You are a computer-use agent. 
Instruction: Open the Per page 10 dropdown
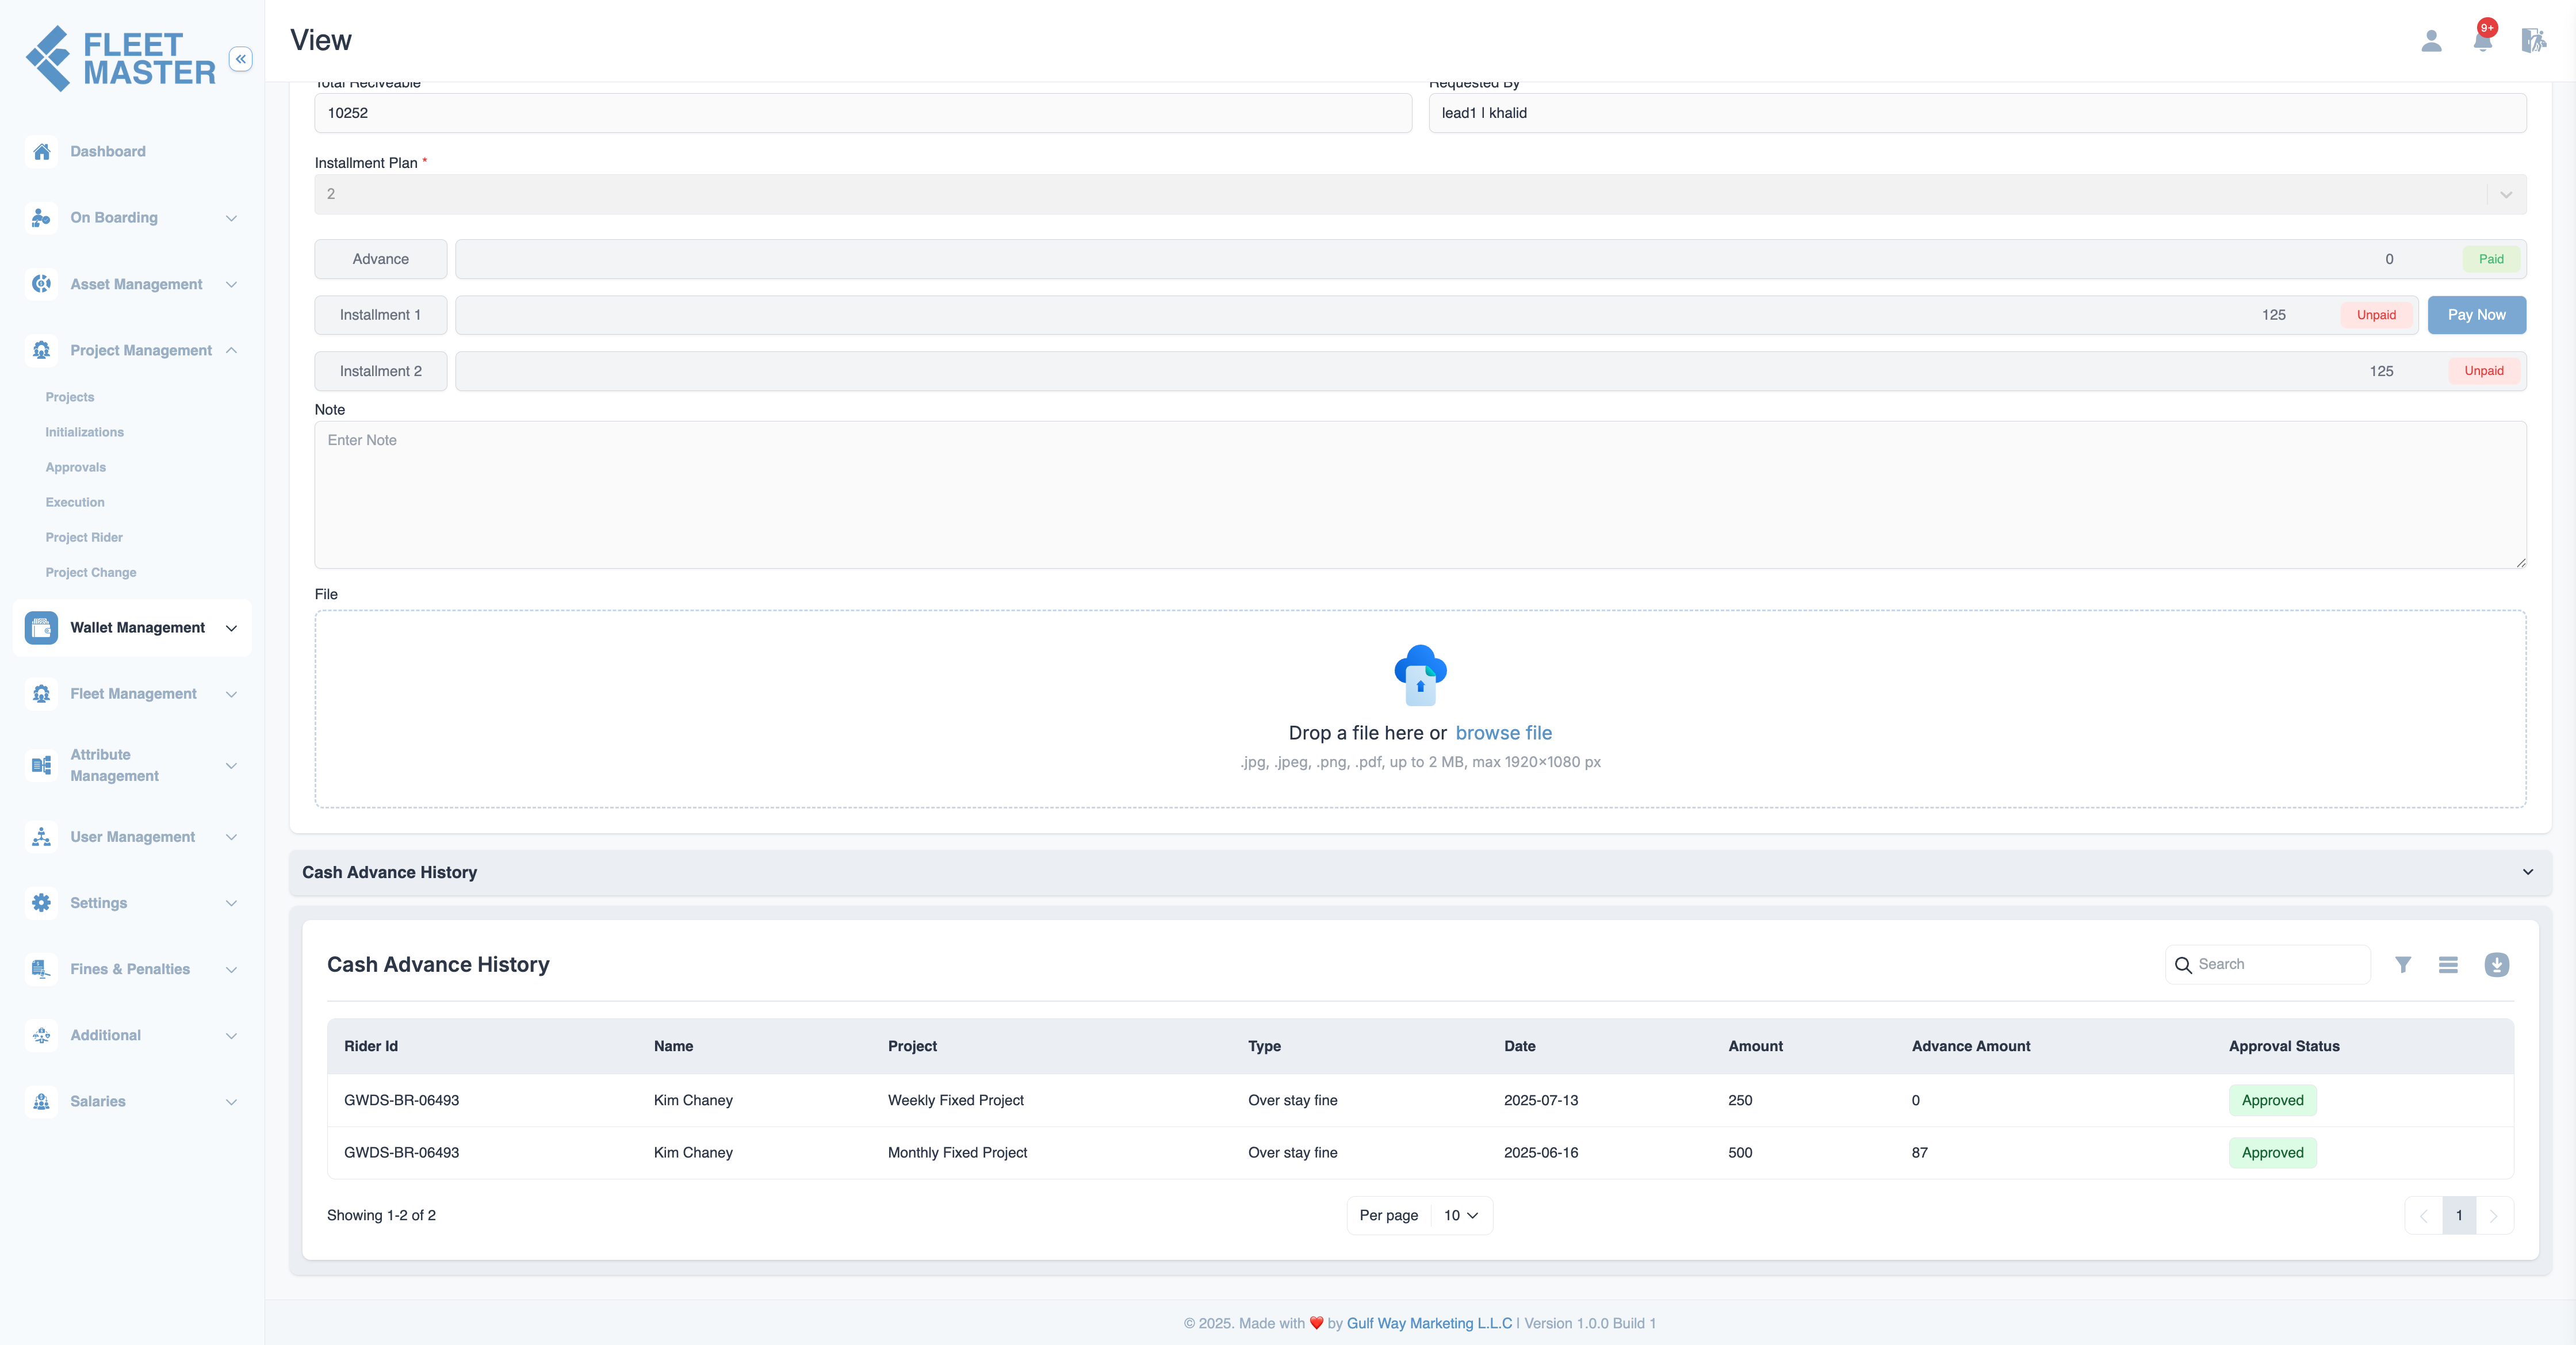coord(1460,1215)
